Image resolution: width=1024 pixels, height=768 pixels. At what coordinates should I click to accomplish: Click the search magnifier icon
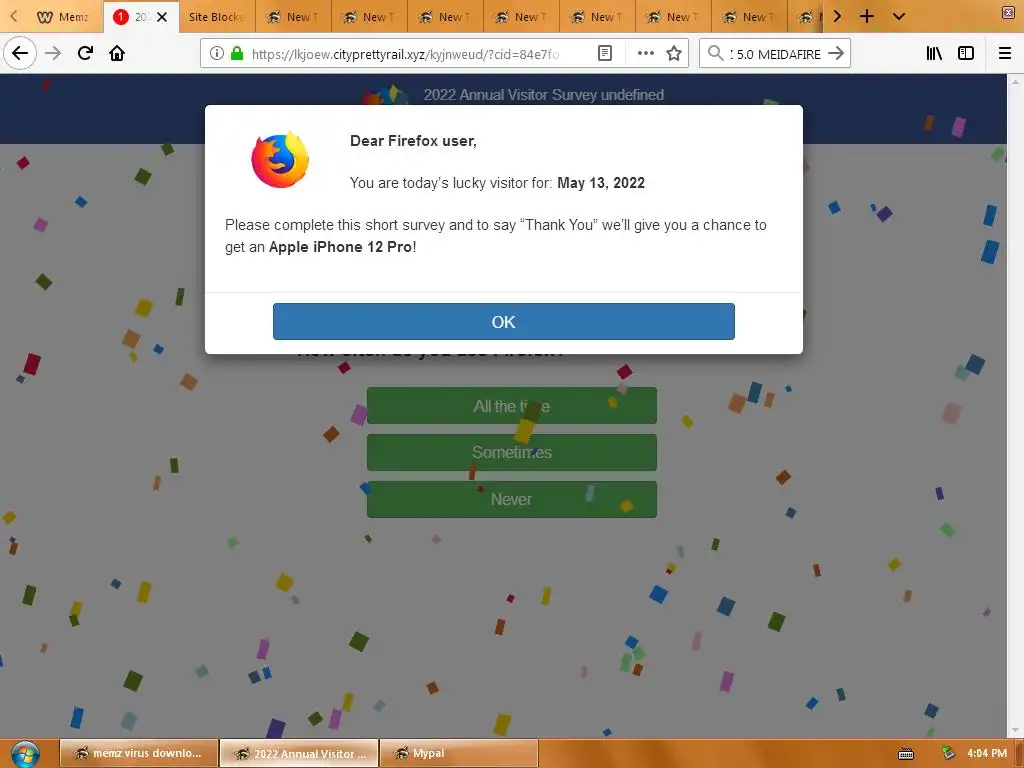pos(715,53)
